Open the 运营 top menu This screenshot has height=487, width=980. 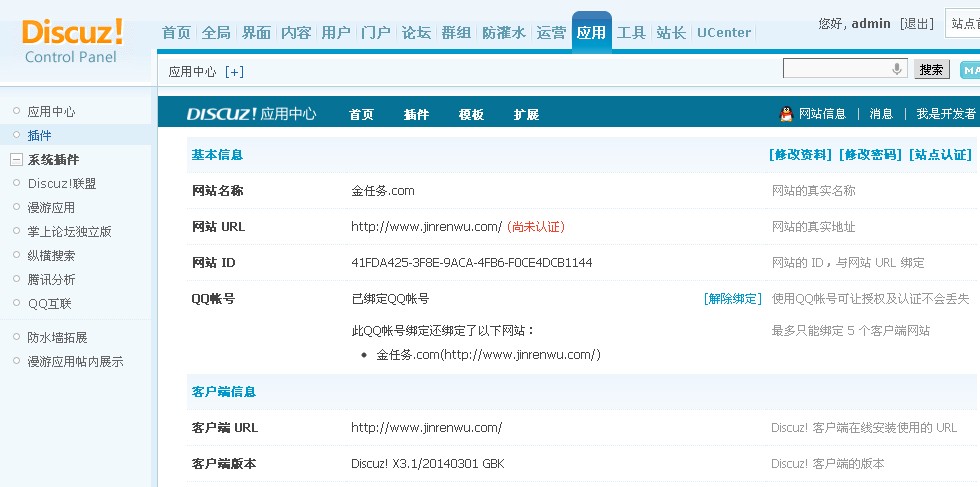click(x=551, y=33)
